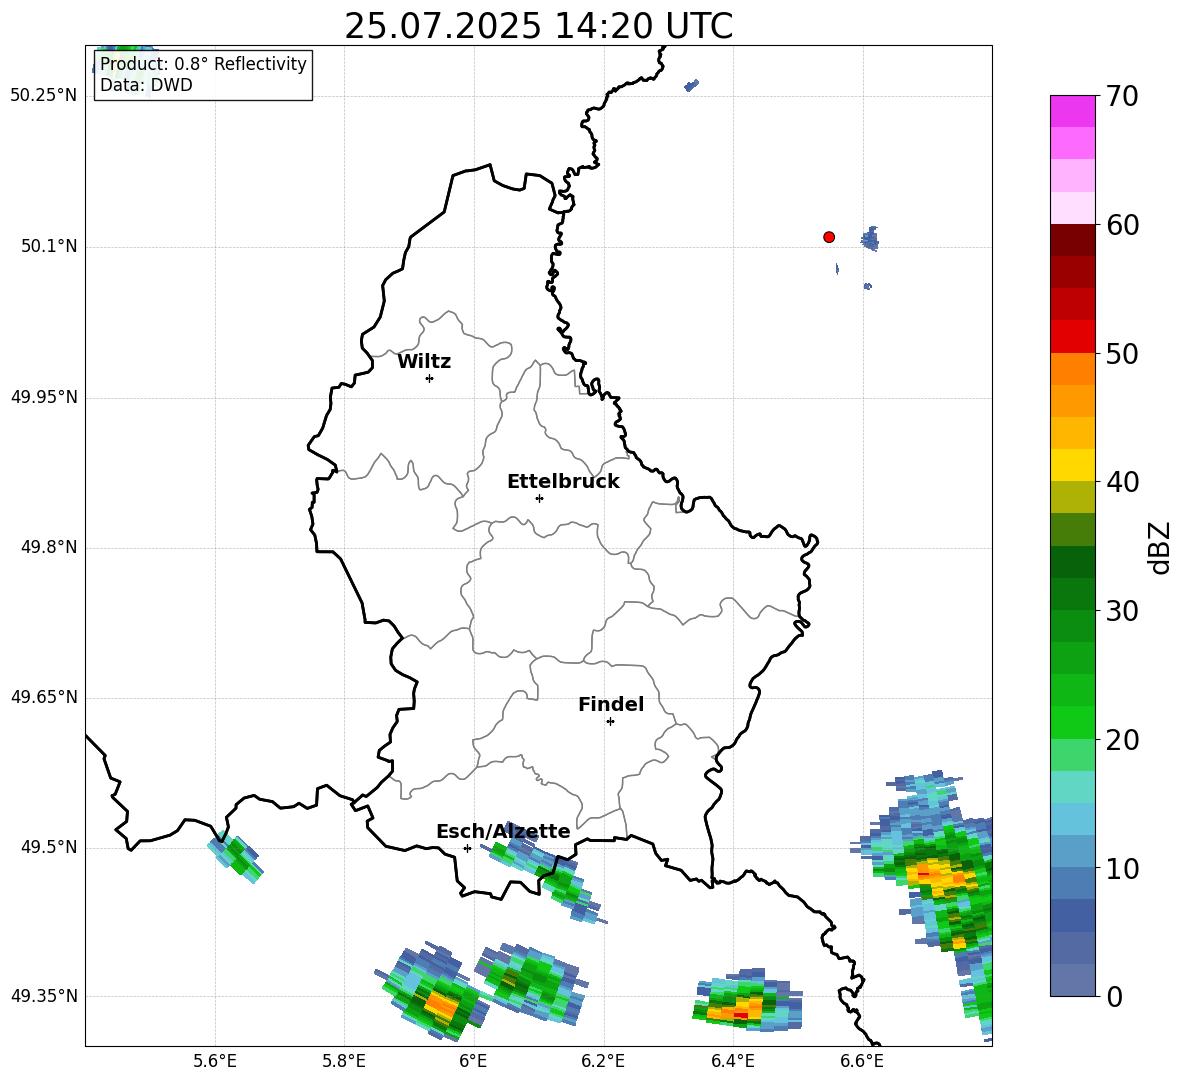
Task: Click the orange-core radar cell near 6.4°E
Action: tap(747, 1000)
